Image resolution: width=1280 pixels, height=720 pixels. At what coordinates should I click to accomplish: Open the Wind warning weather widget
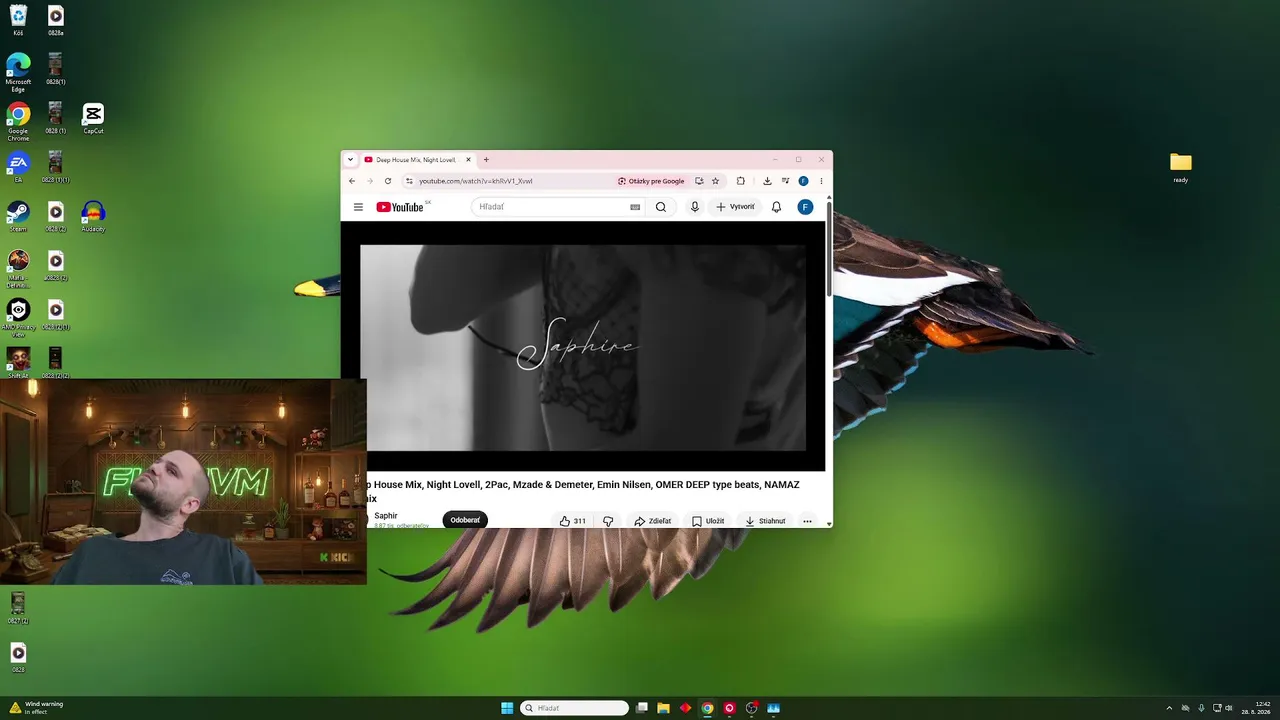click(36, 708)
